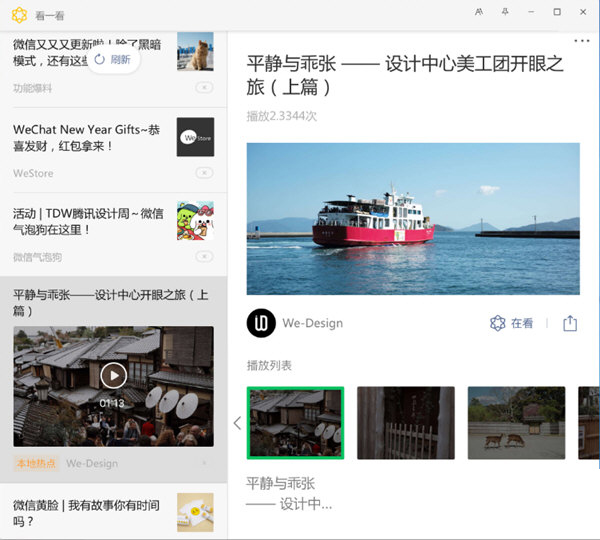600x540 pixels.
Task: Open the small arrow beside We-Design tag
Action: (204, 463)
